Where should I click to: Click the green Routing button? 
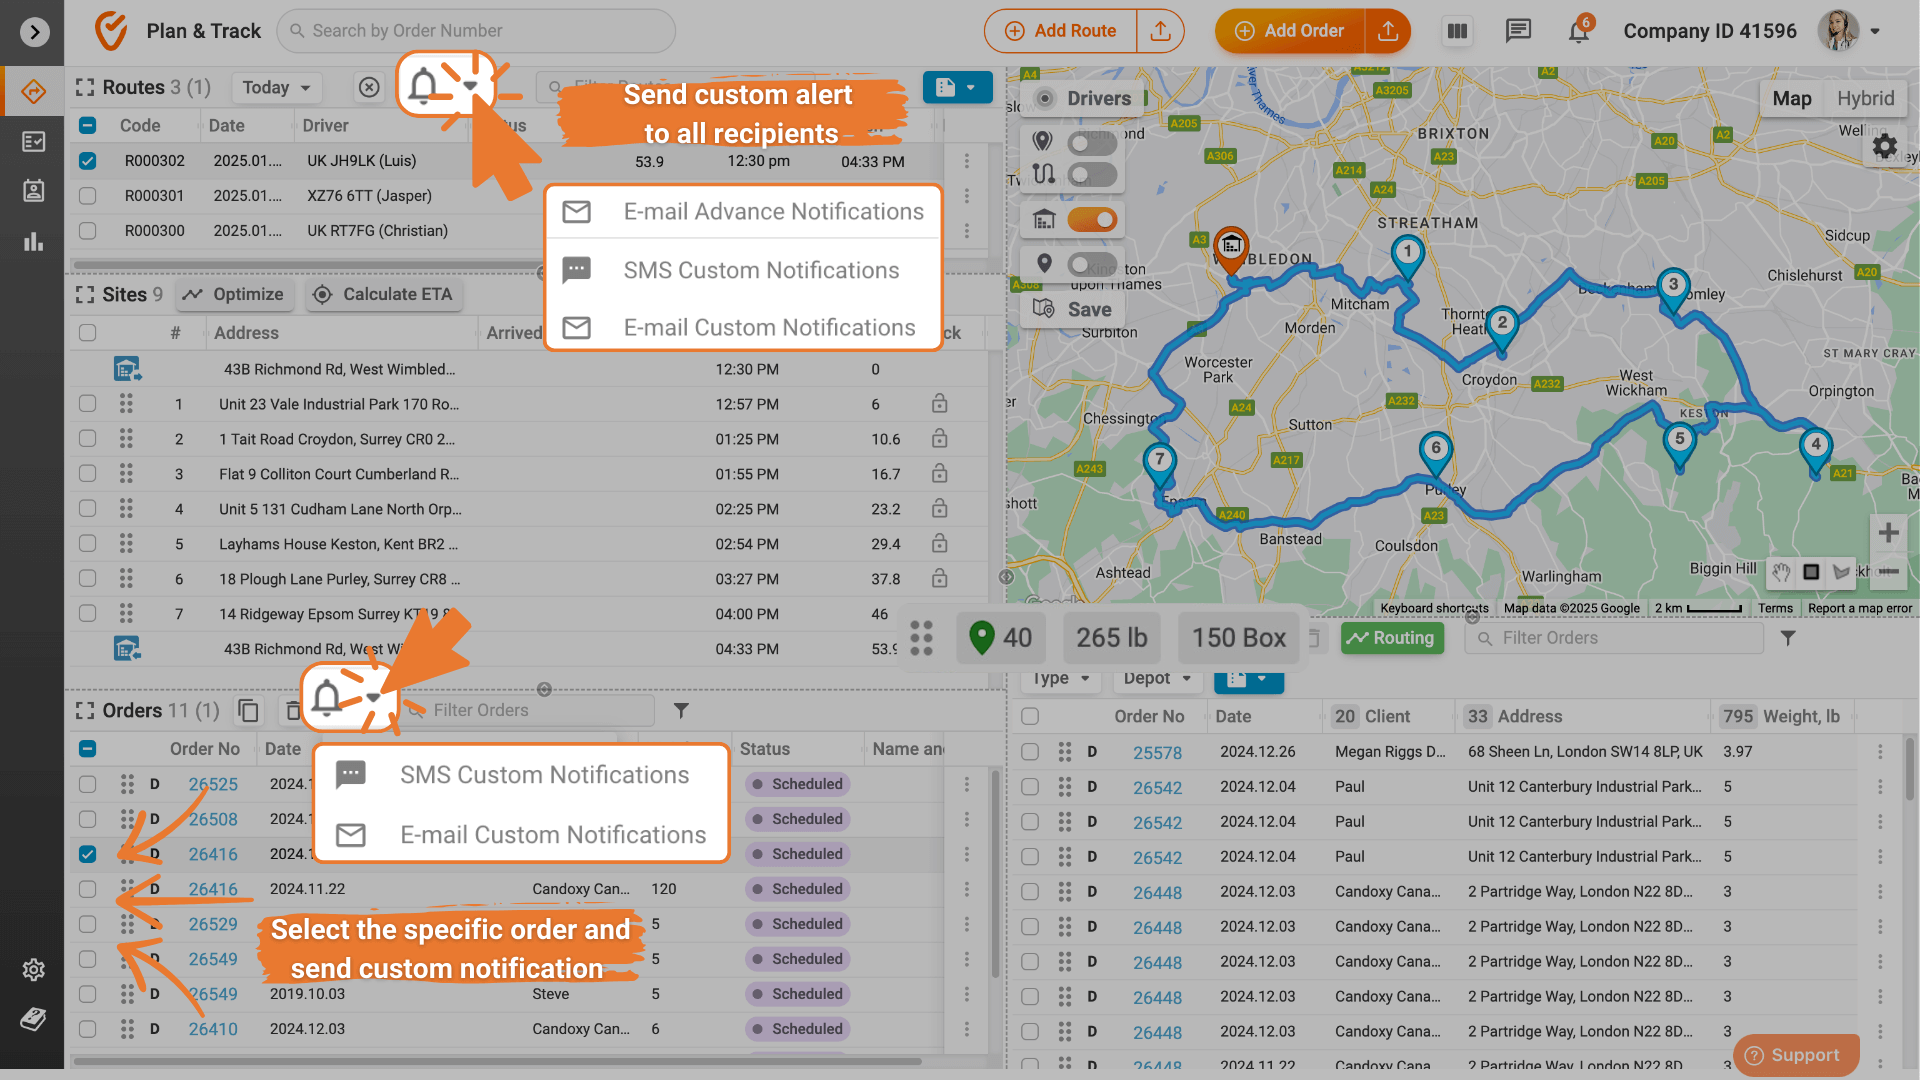(1391, 638)
